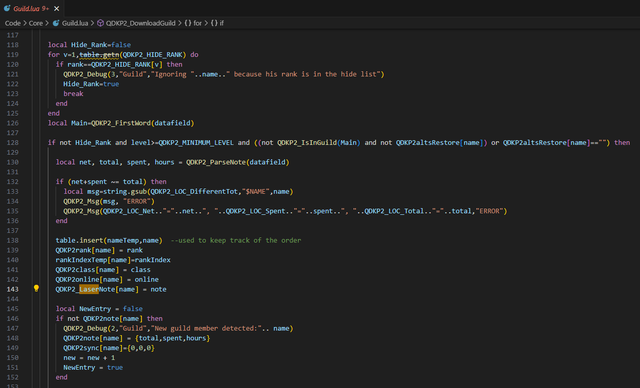Click line number 128 in the gutter
The width and height of the screenshot is (640, 388).
point(12,143)
